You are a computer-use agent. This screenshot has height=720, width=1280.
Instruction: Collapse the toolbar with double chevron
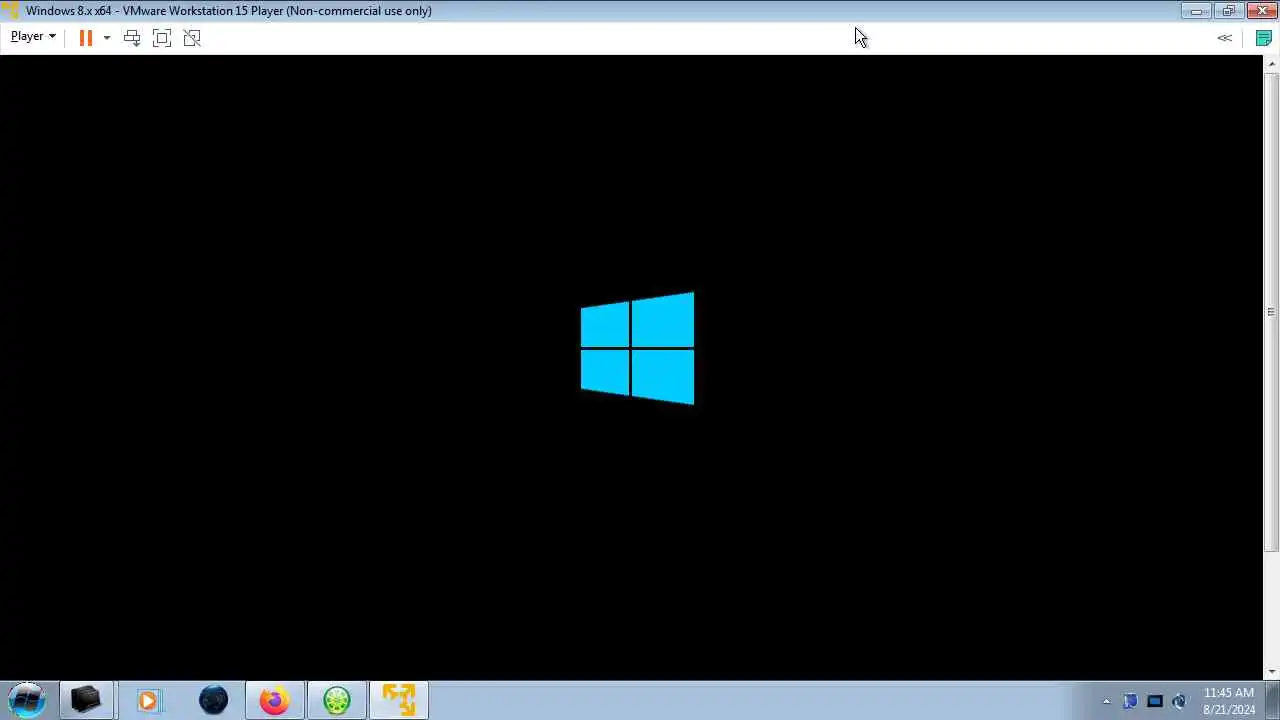(x=1225, y=37)
